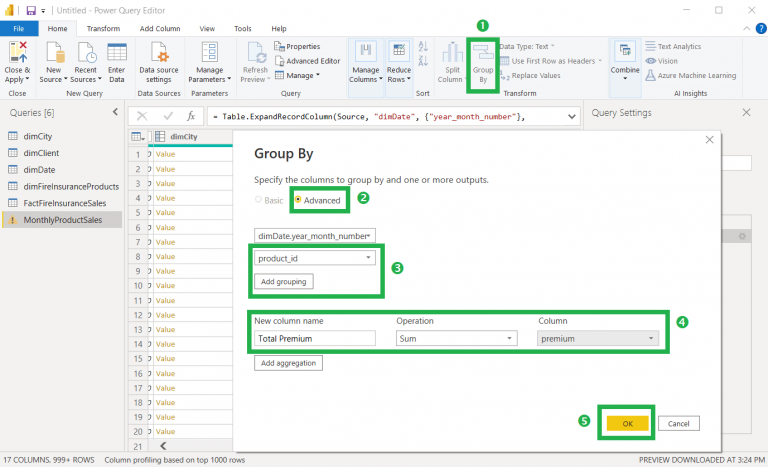
Task: Collapse the Queries pane
Action: (x=115, y=112)
